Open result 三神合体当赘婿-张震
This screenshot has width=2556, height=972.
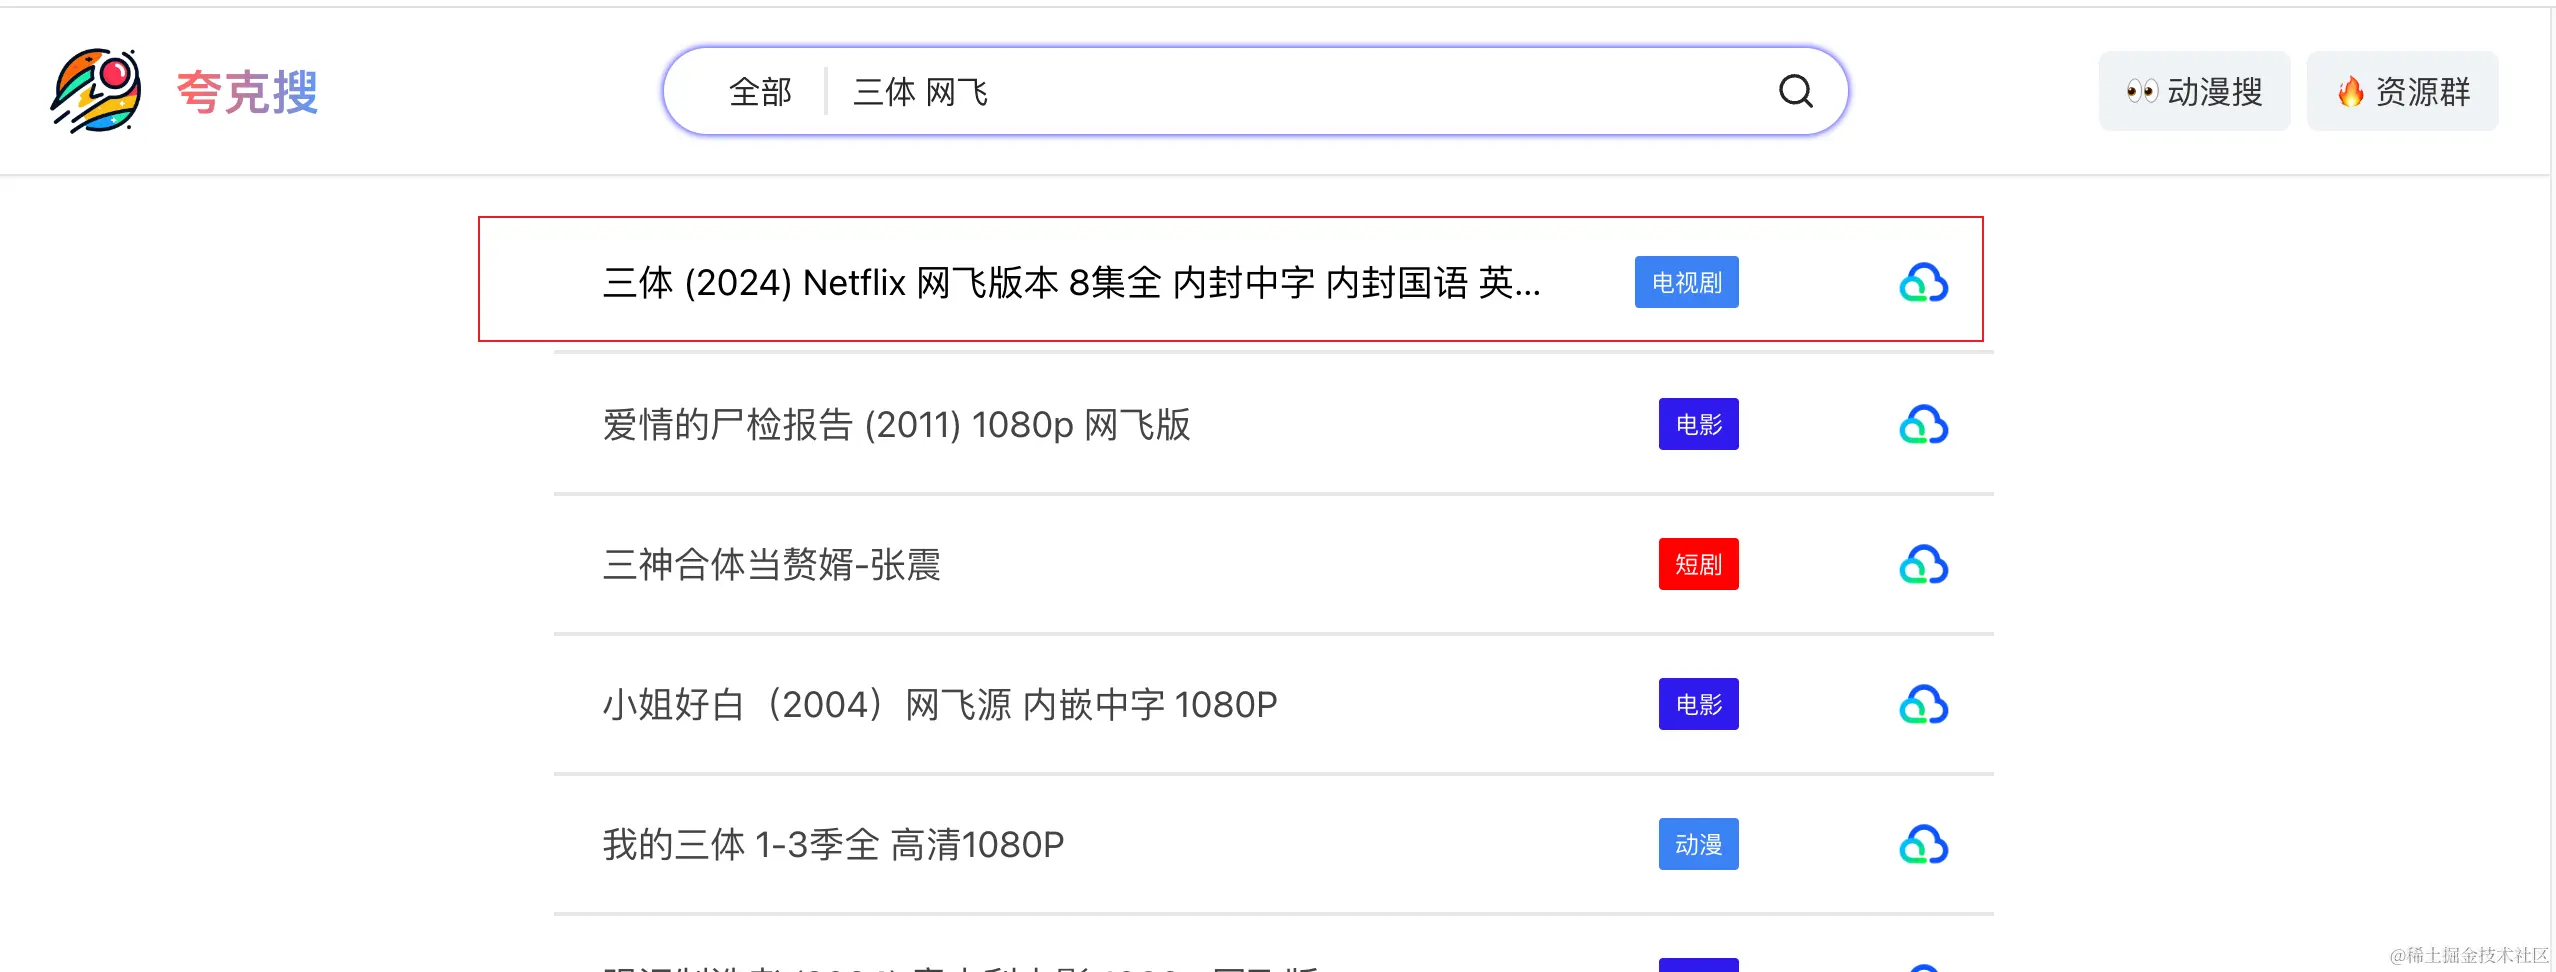pyautogui.click(x=771, y=565)
